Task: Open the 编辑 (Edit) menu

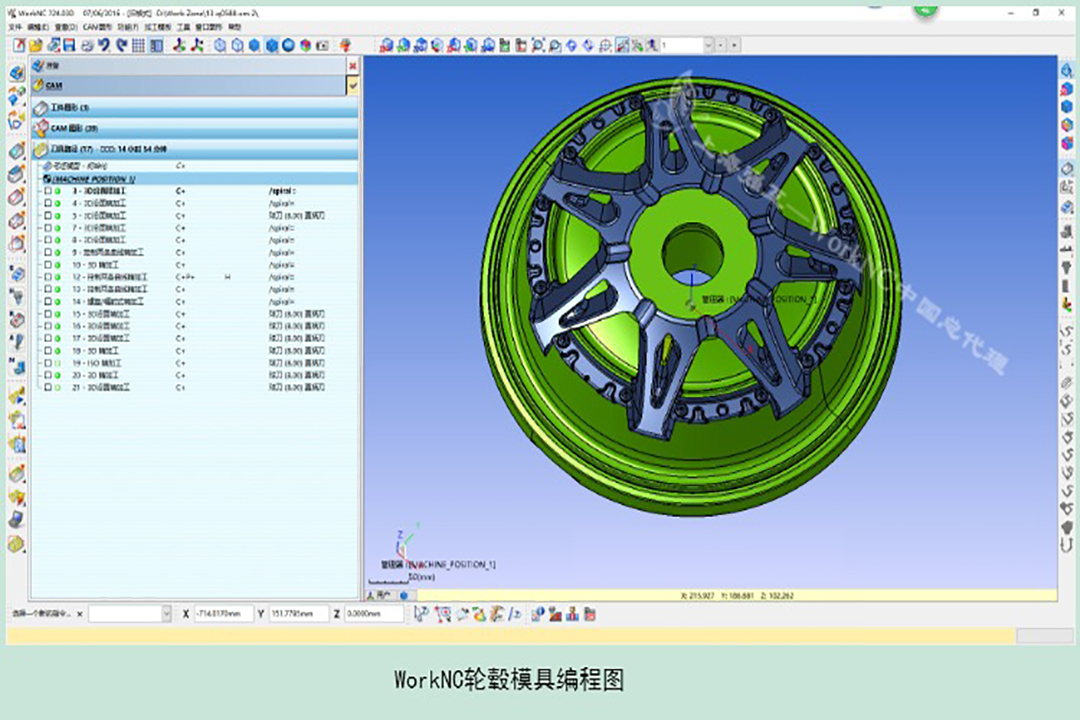Action: coord(38,27)
